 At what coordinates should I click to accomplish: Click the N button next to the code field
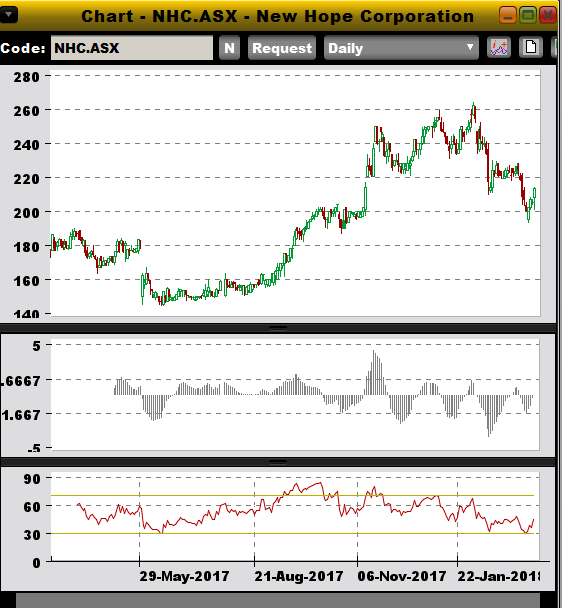tap(229, 48)
